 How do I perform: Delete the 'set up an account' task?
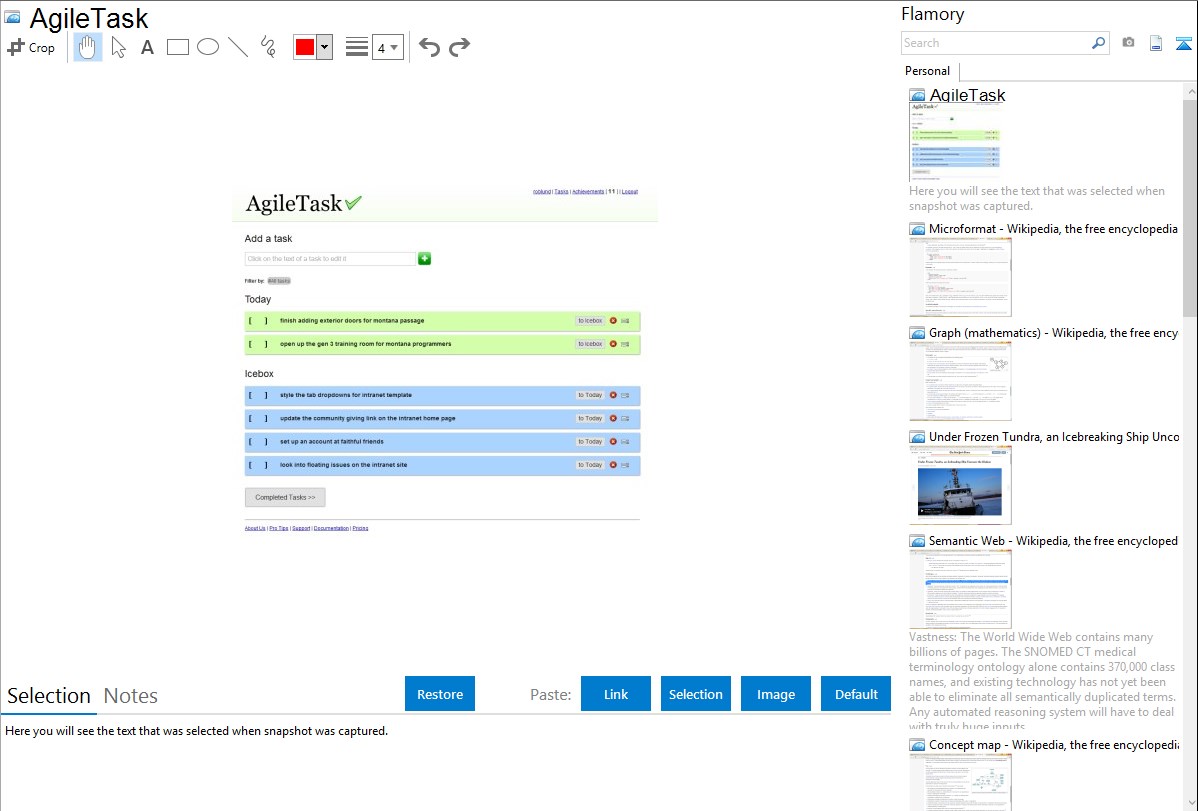point(613,442)
